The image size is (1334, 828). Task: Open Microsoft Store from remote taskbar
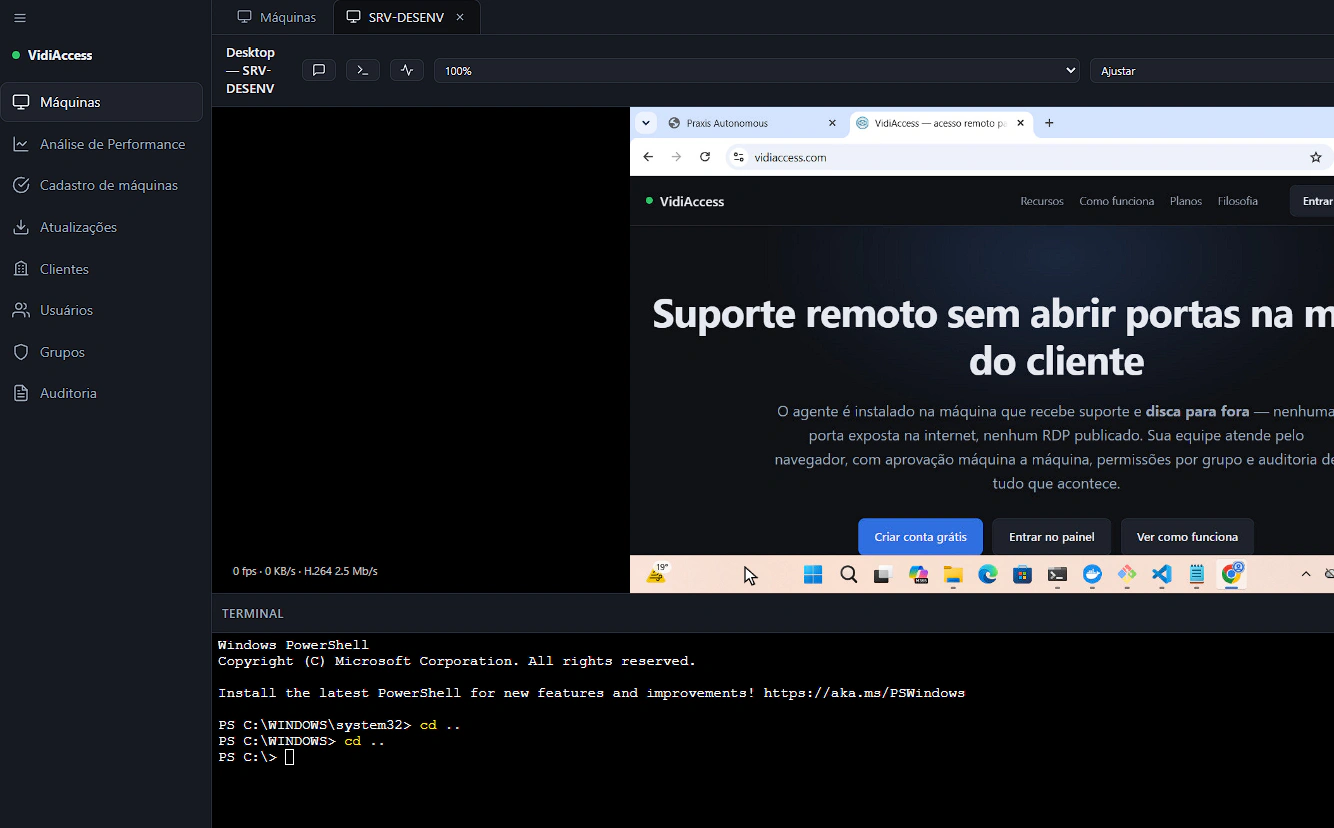(x=1022, y=575)
